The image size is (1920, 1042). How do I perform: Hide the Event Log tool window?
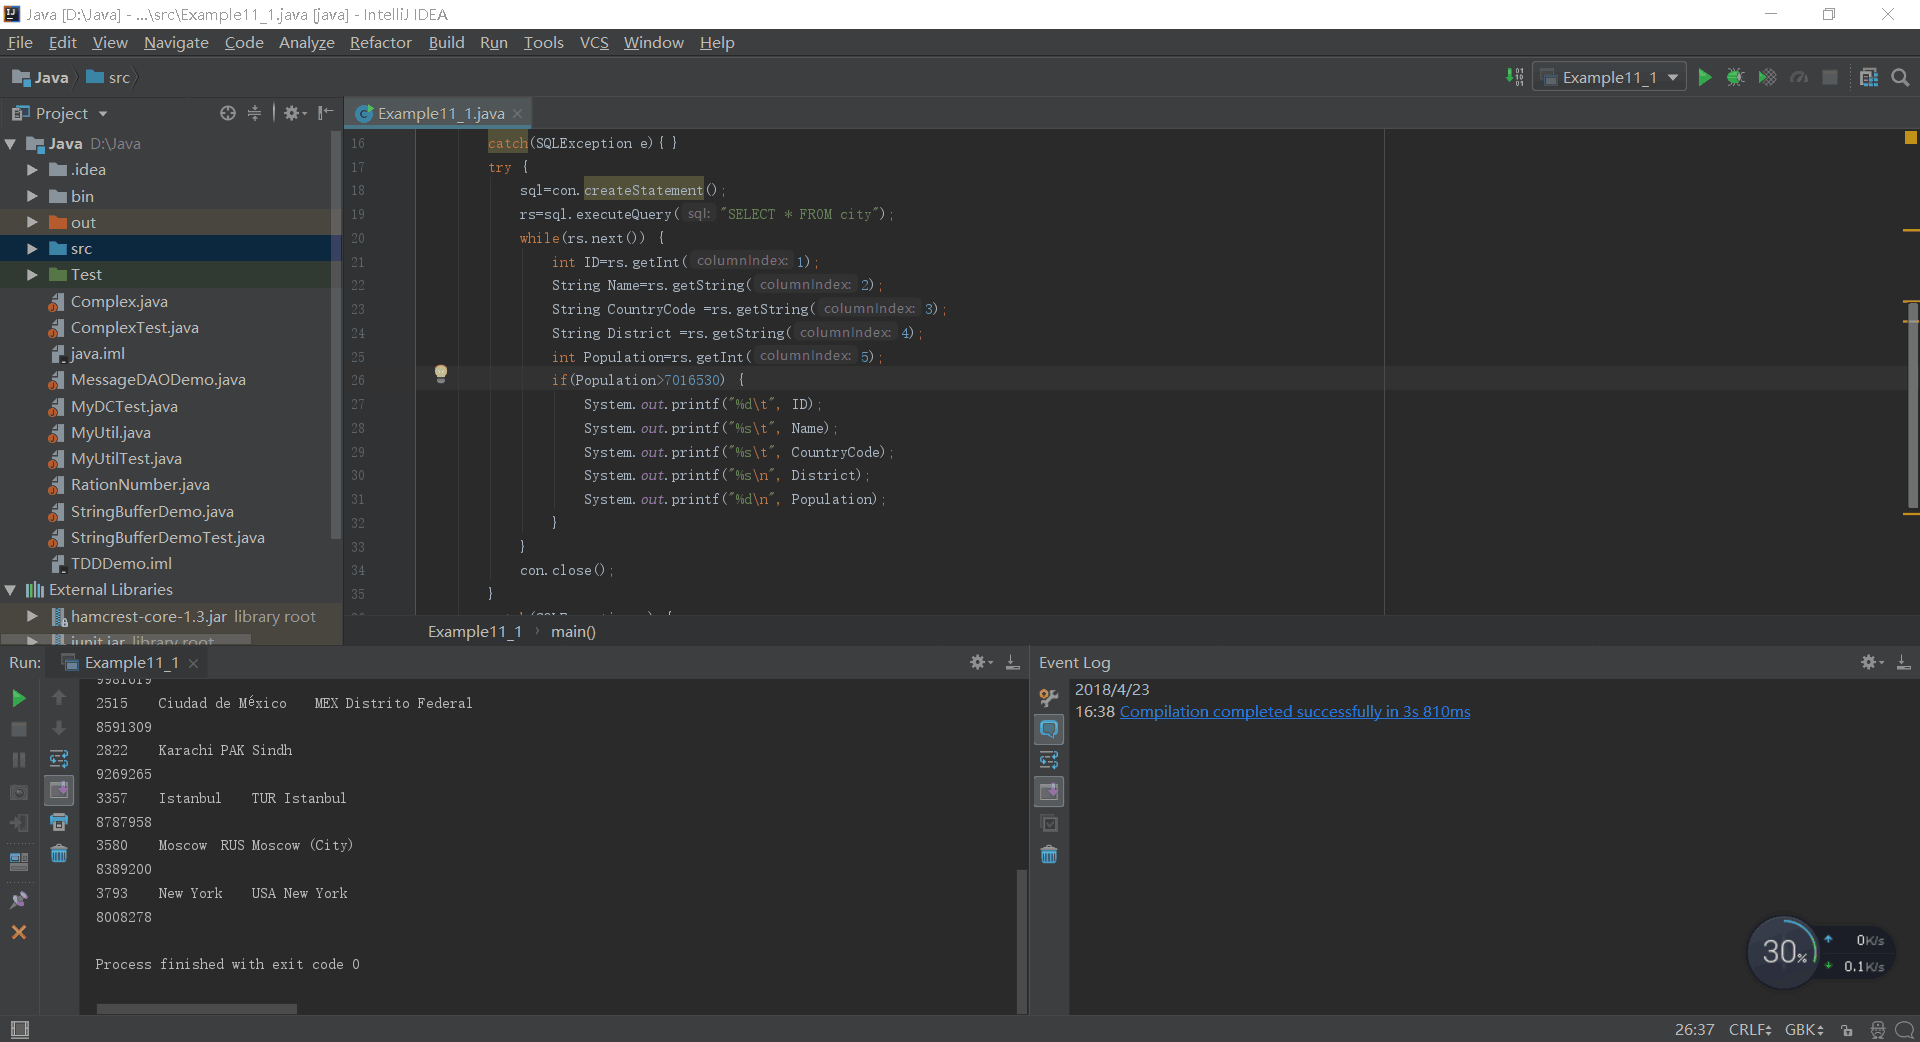1903,662
